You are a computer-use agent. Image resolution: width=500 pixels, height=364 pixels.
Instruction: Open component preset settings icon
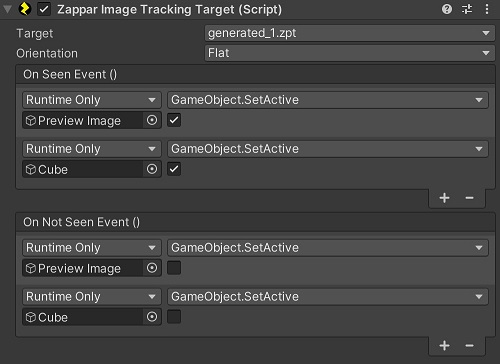tap(467, 9)
